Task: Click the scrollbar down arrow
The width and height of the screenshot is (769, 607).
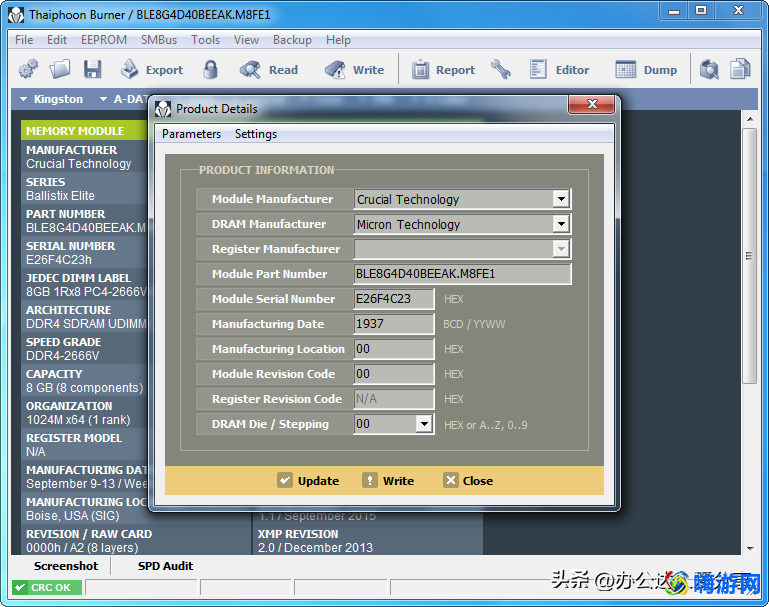Action: (749, 549)
